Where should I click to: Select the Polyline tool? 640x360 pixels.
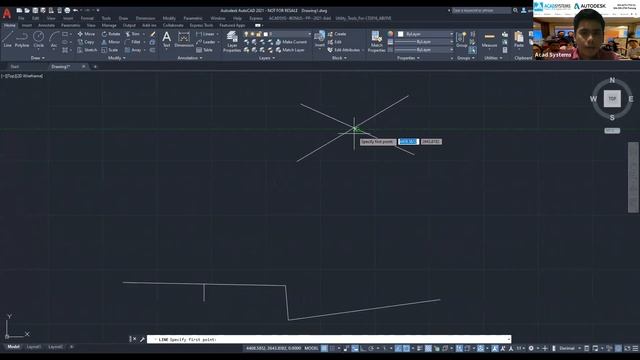pos(22,40)
